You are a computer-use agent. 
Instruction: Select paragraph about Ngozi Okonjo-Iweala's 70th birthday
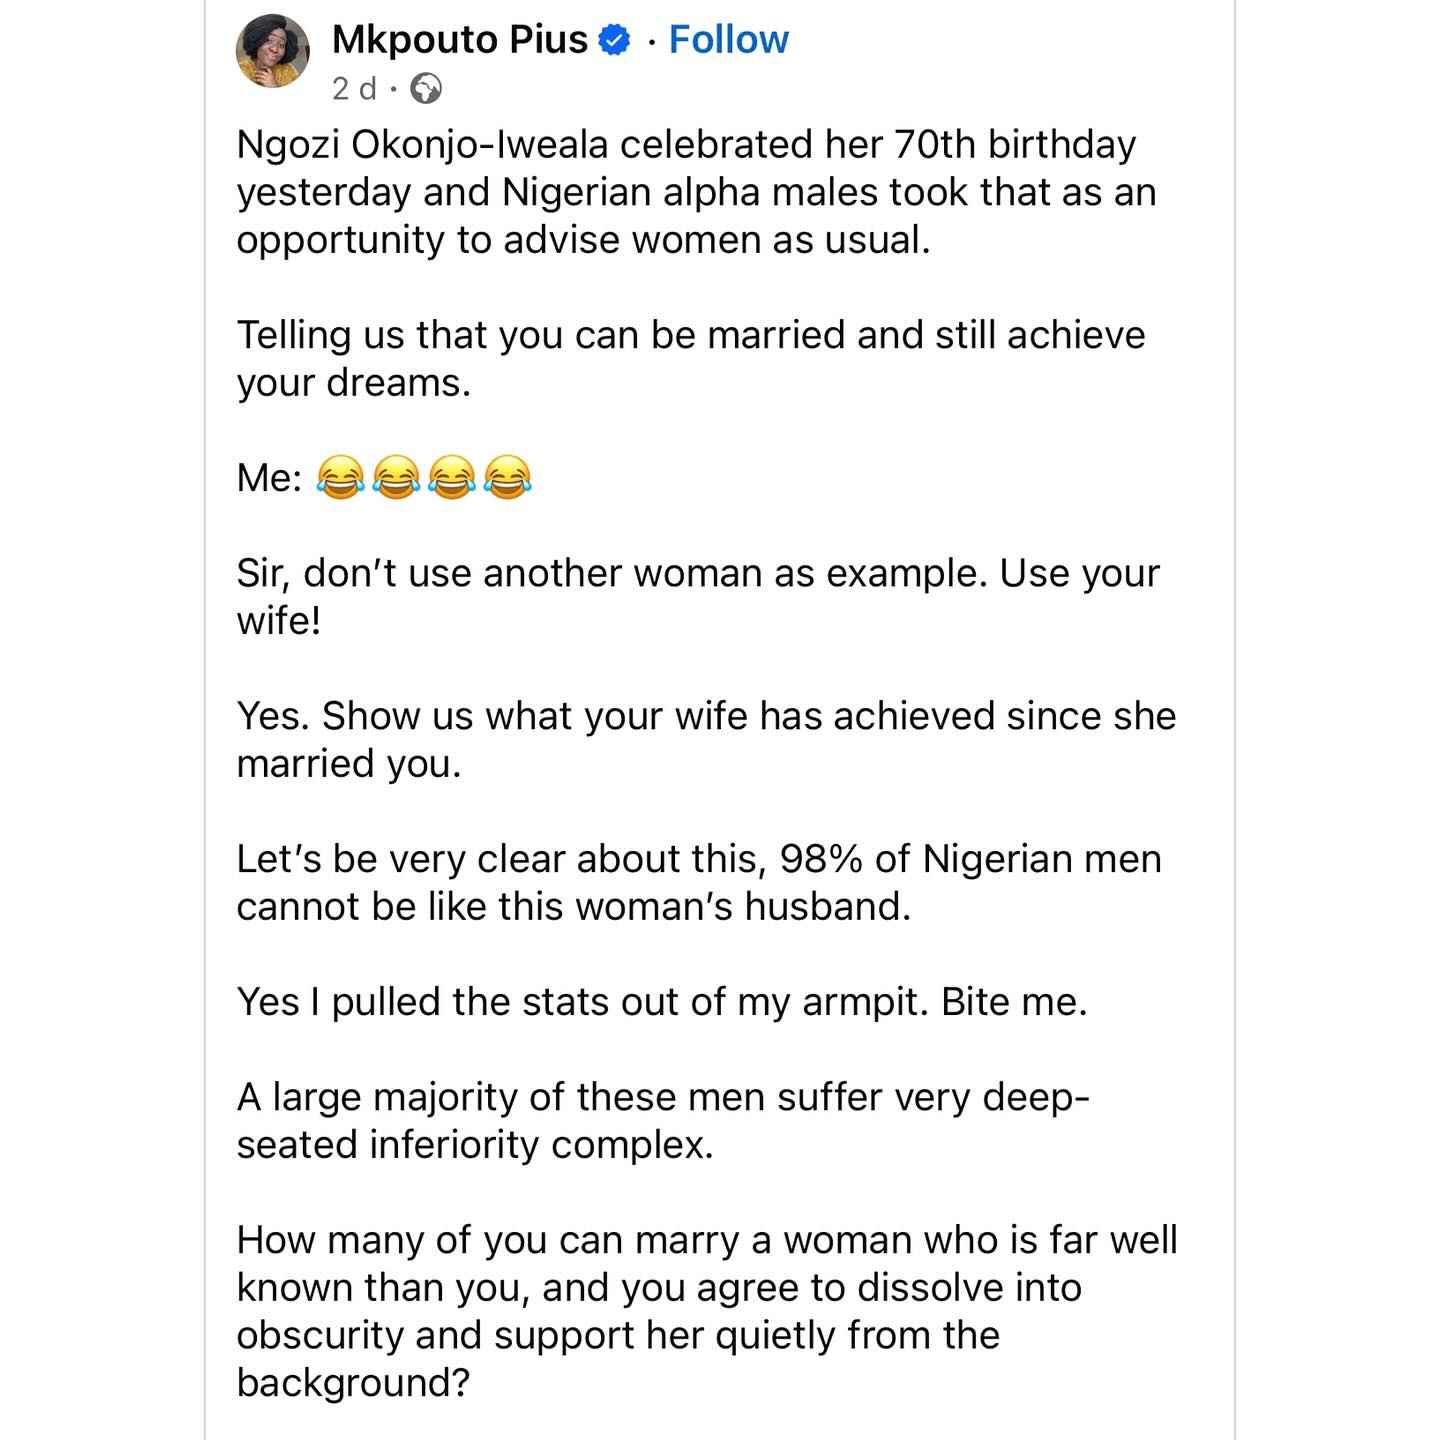(x=697, y=192)
